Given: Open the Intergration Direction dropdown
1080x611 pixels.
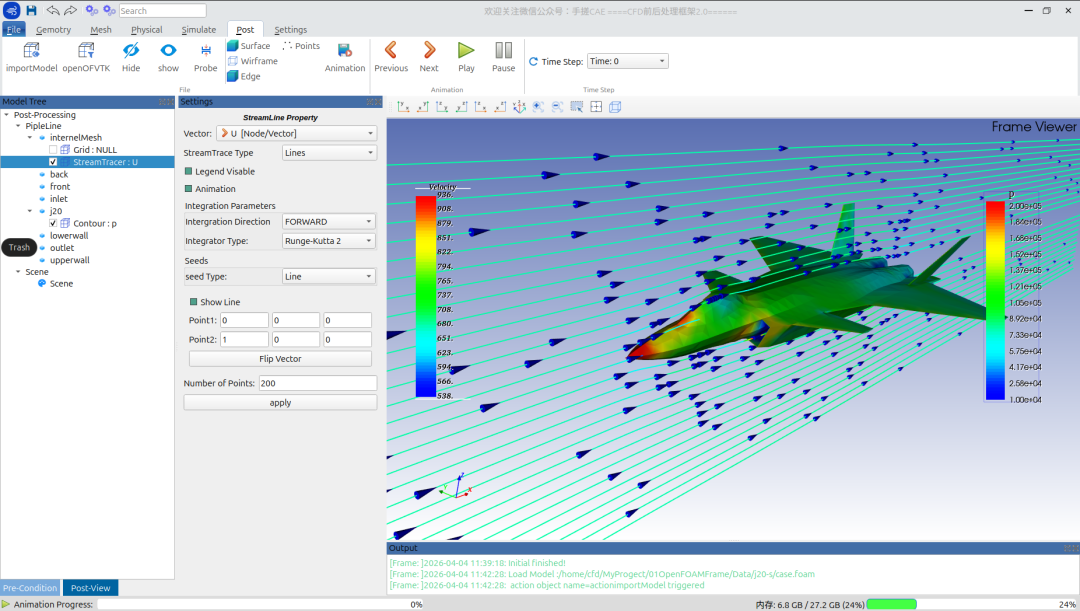Looking at the screenshot, I should (x=329, y=222).
